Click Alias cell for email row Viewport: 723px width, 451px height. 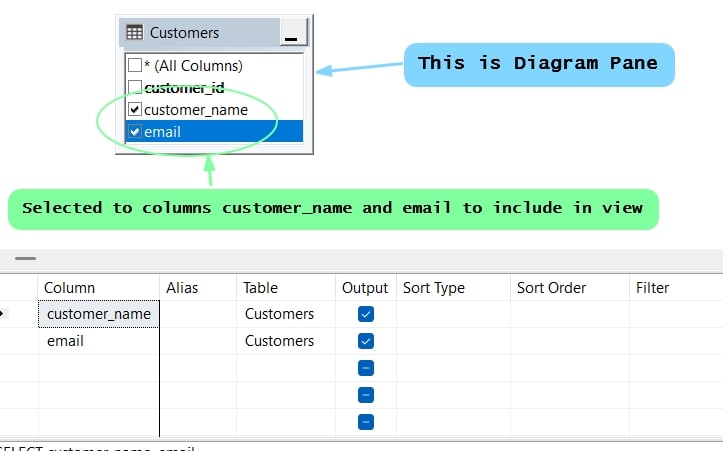pyautogui.click(x=198, y=341)
